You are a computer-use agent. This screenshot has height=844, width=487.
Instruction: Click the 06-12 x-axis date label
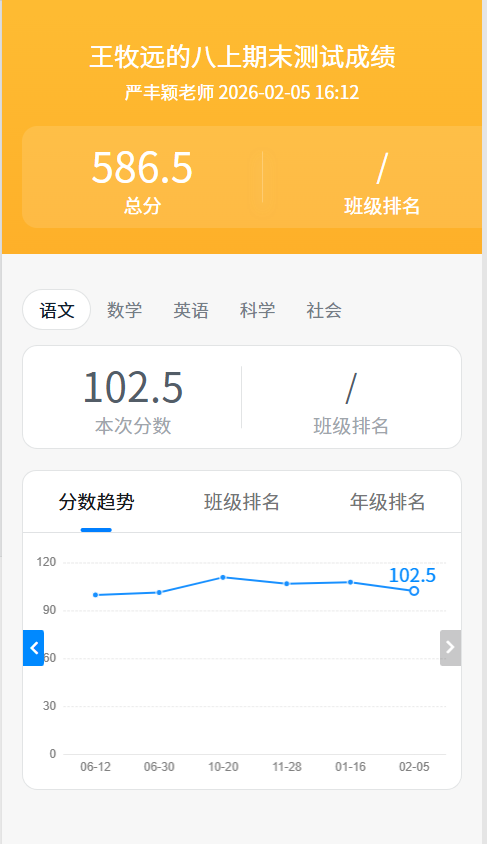tap(95, 767)
